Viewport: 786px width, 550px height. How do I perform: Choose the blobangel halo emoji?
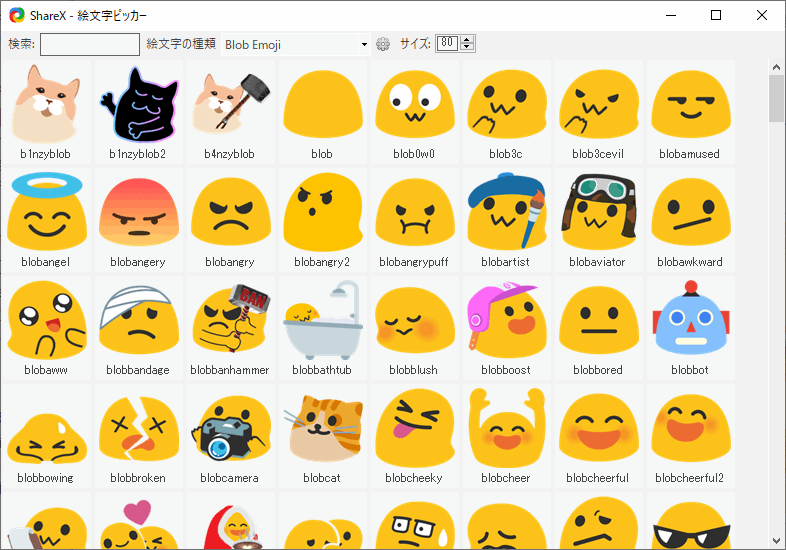point(47,220)
